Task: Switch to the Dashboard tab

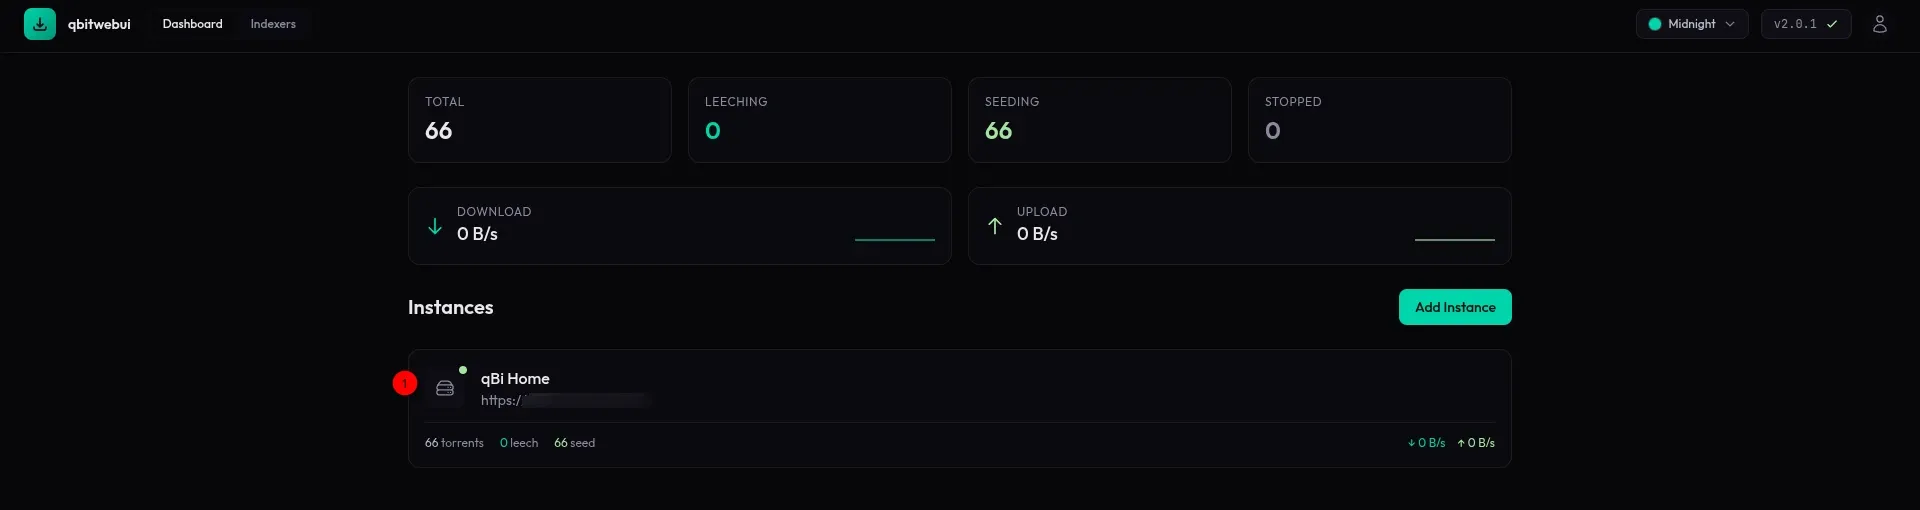Action: [x=193, y=24]
